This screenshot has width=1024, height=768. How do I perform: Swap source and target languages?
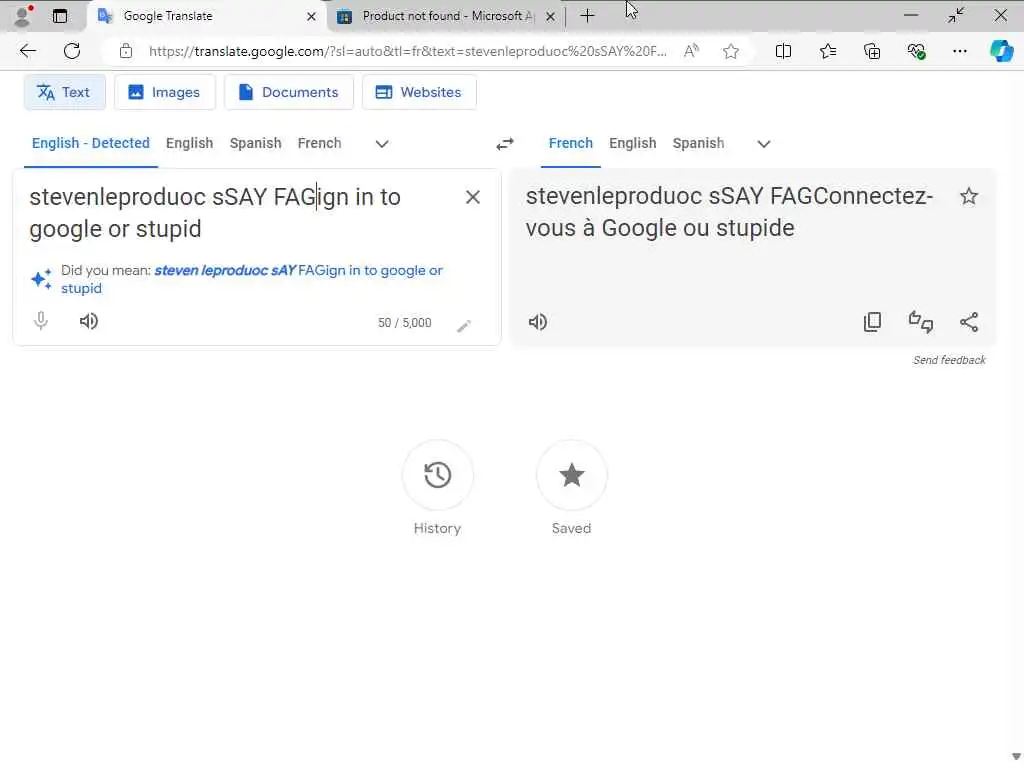(505, 144)
